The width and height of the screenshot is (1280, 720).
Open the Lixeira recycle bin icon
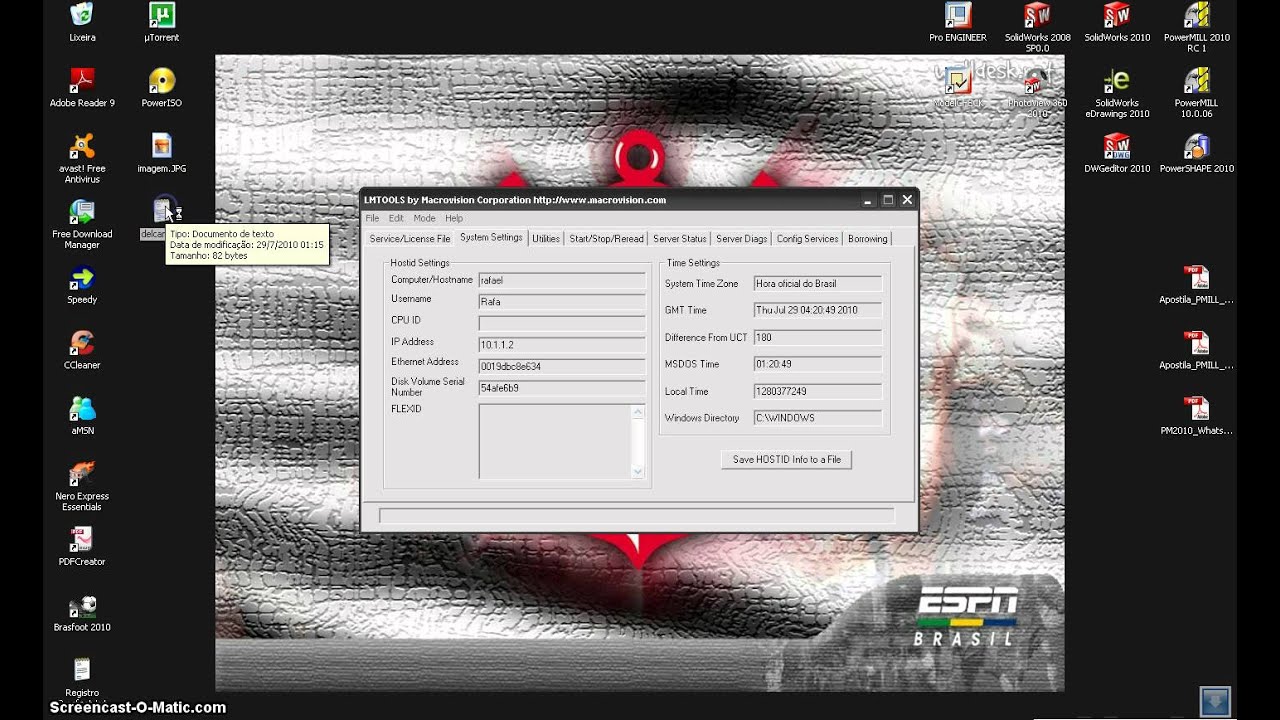pos(82,15)
